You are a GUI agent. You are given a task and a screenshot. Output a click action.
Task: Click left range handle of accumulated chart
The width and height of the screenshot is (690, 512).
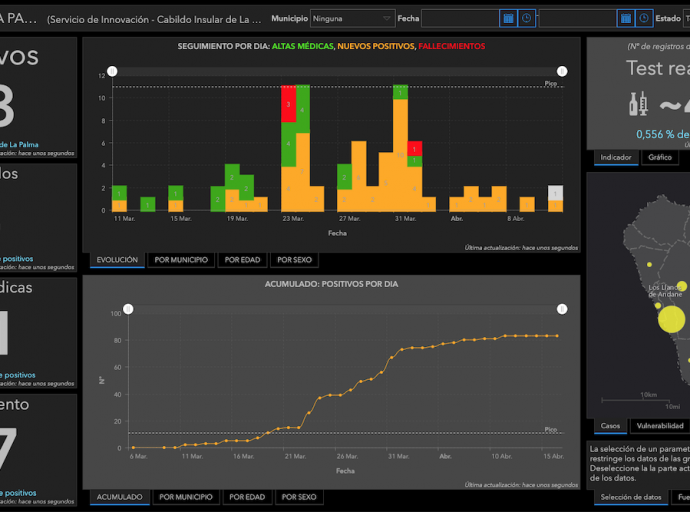(x=128, y=309)
